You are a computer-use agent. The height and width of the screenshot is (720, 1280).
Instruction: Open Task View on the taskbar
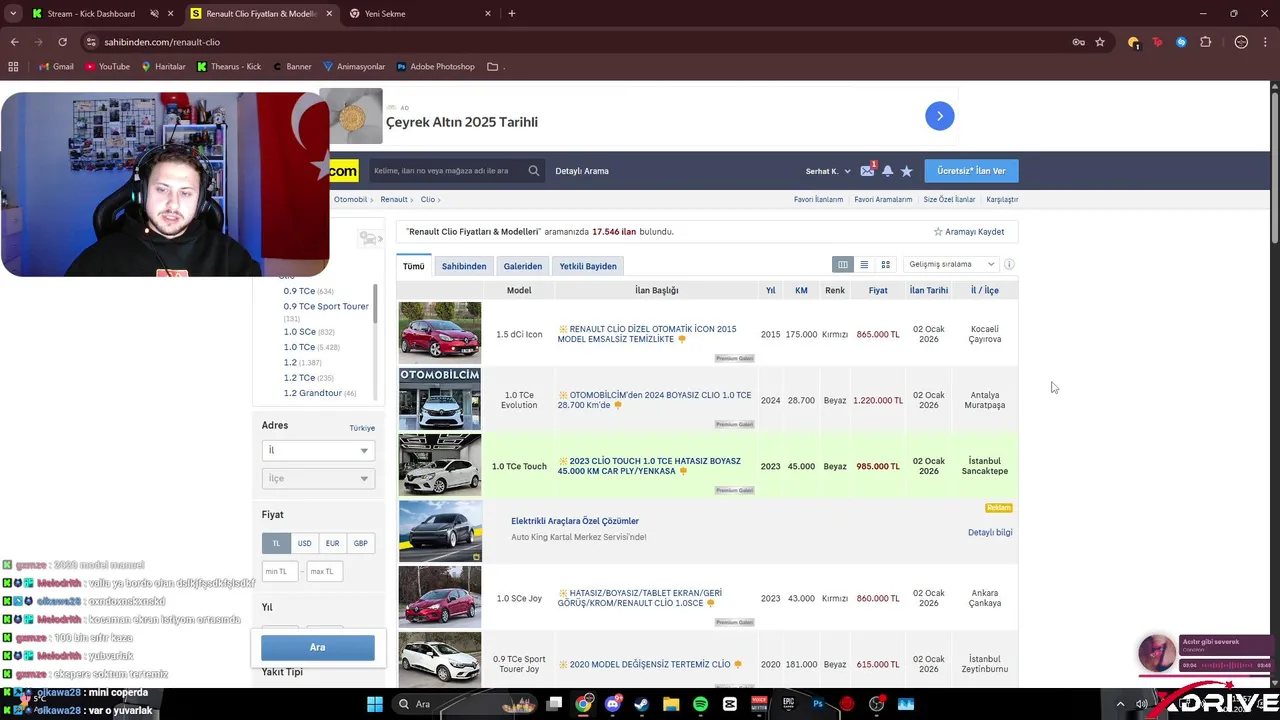[x=554, y=704]
